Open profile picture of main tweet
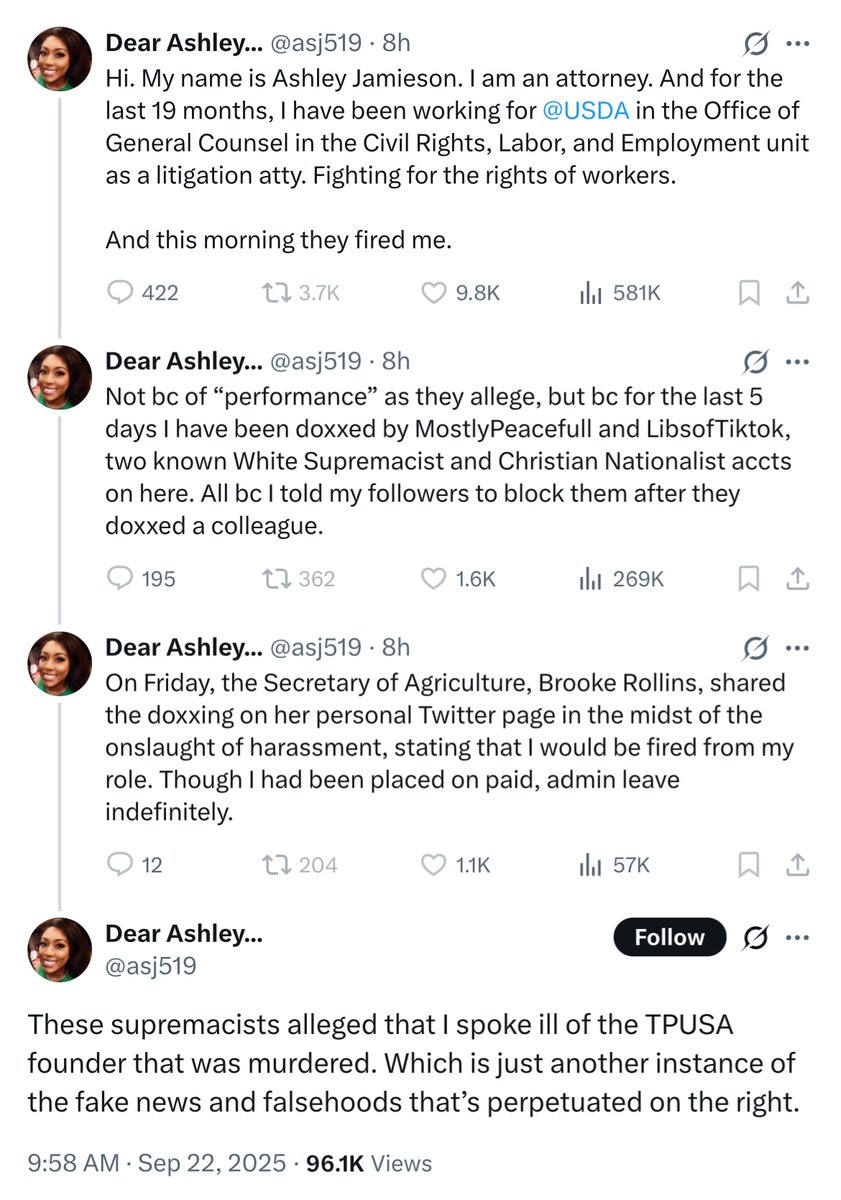This screenshot has height=1200, width=841. coord(60,950)
